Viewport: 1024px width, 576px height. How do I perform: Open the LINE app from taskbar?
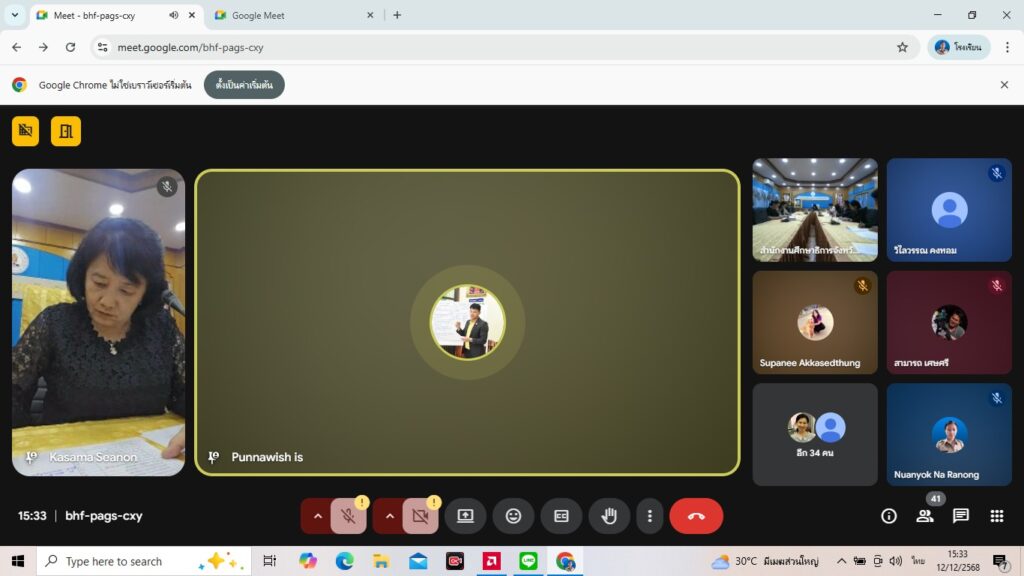pyautogui.click(x=528, y=561)
